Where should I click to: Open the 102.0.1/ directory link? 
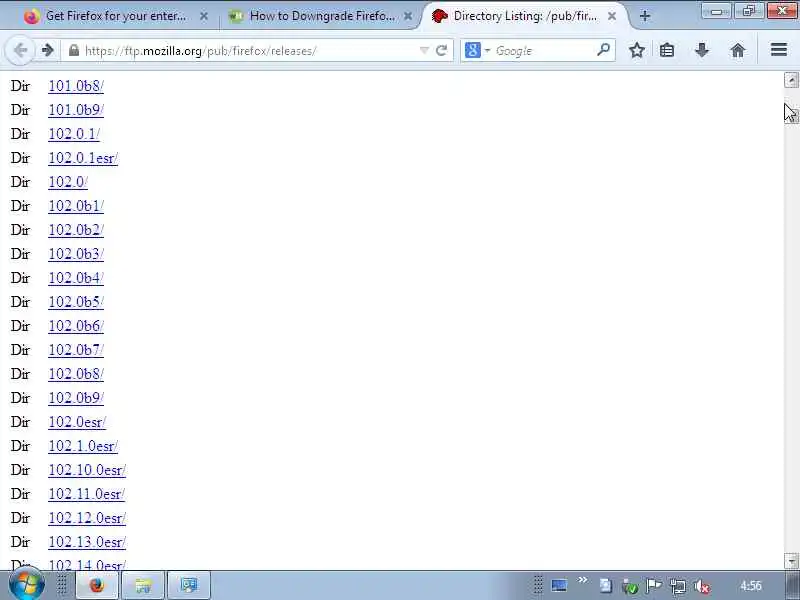(74, 134)
